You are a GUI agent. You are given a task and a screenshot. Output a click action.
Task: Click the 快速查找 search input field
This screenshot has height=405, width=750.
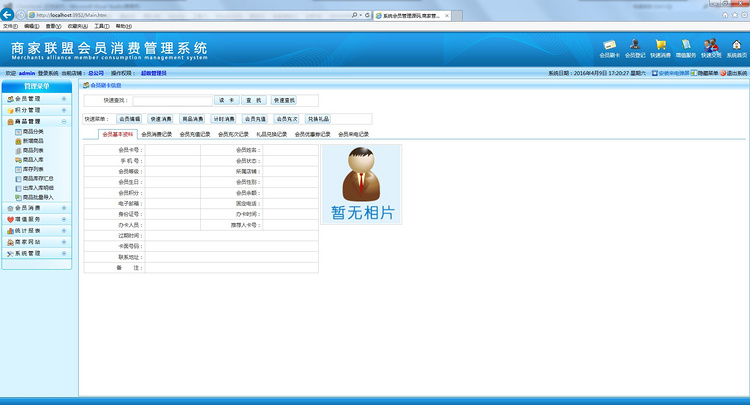pos(172,100)
